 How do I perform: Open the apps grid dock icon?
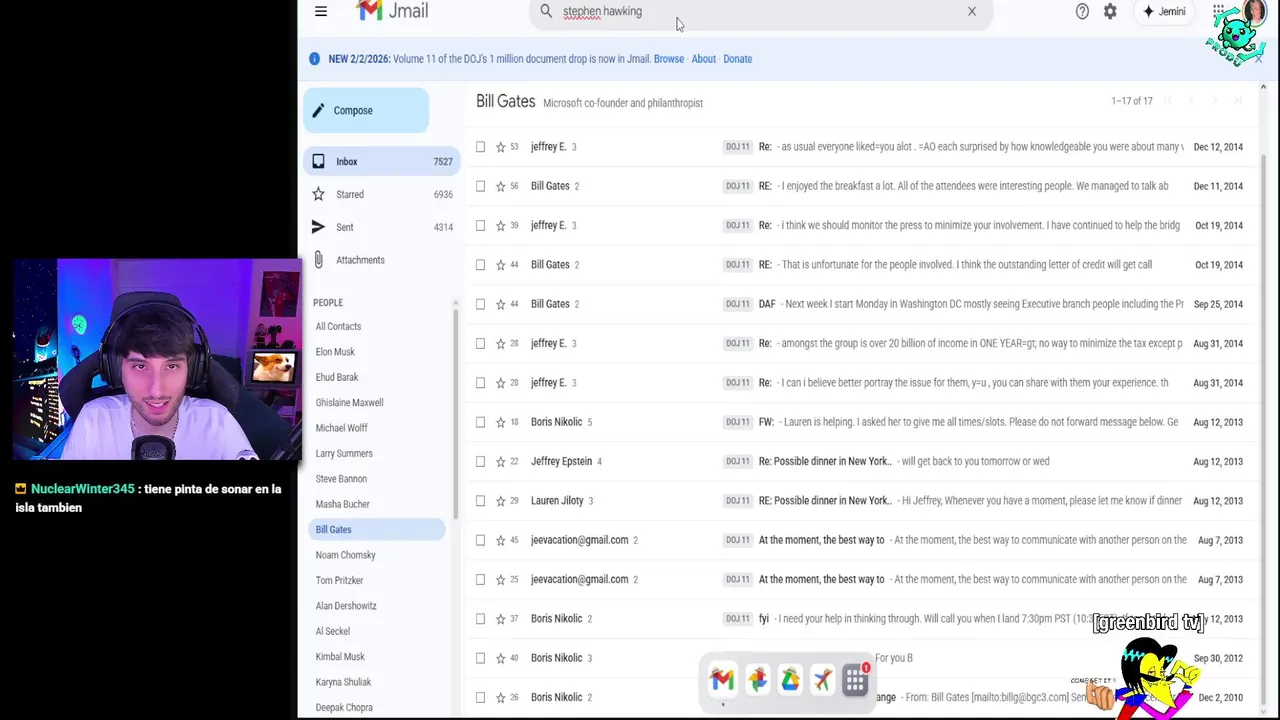click(x=855, y=681)
